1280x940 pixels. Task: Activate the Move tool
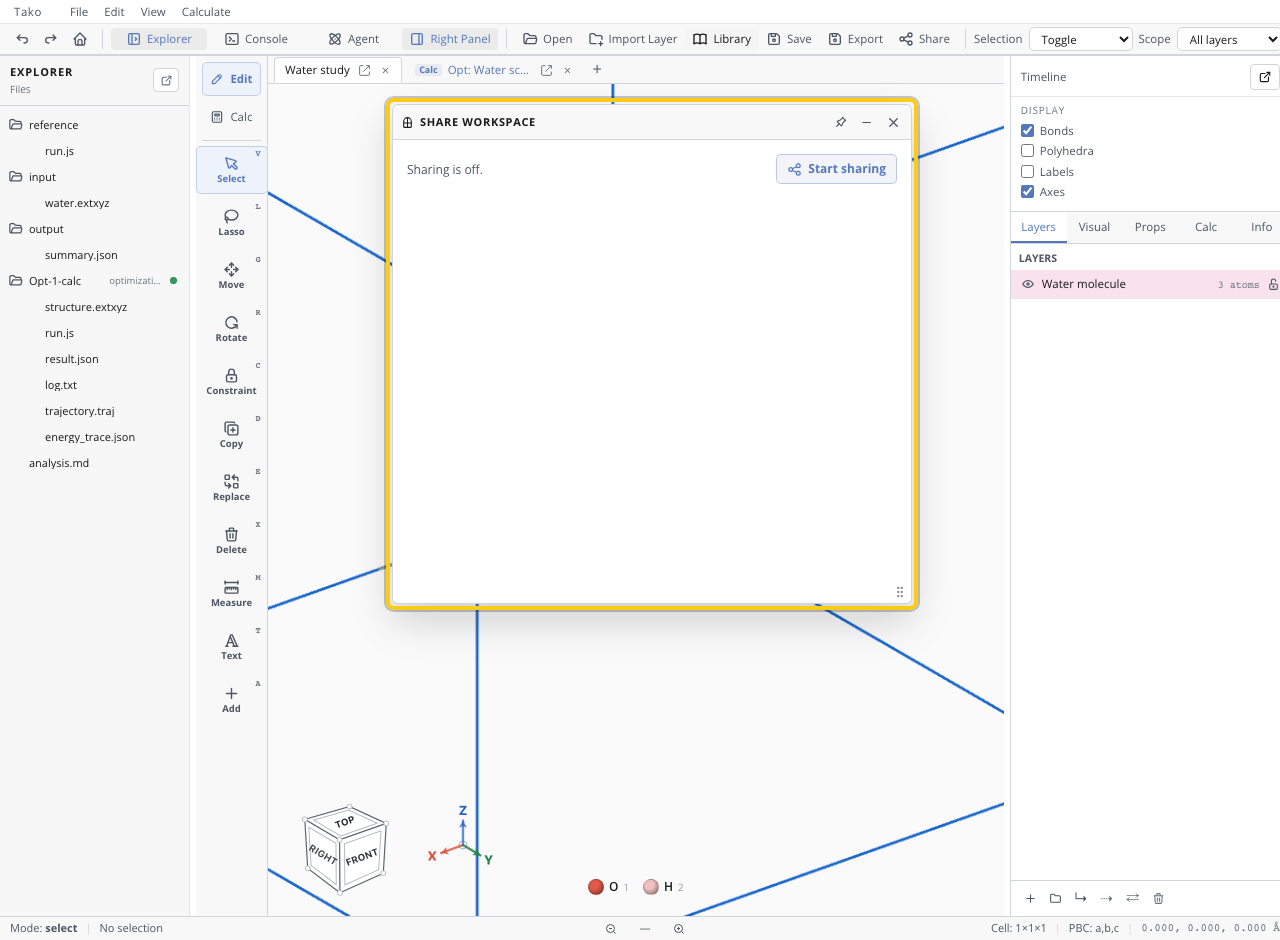pos(231,275)
